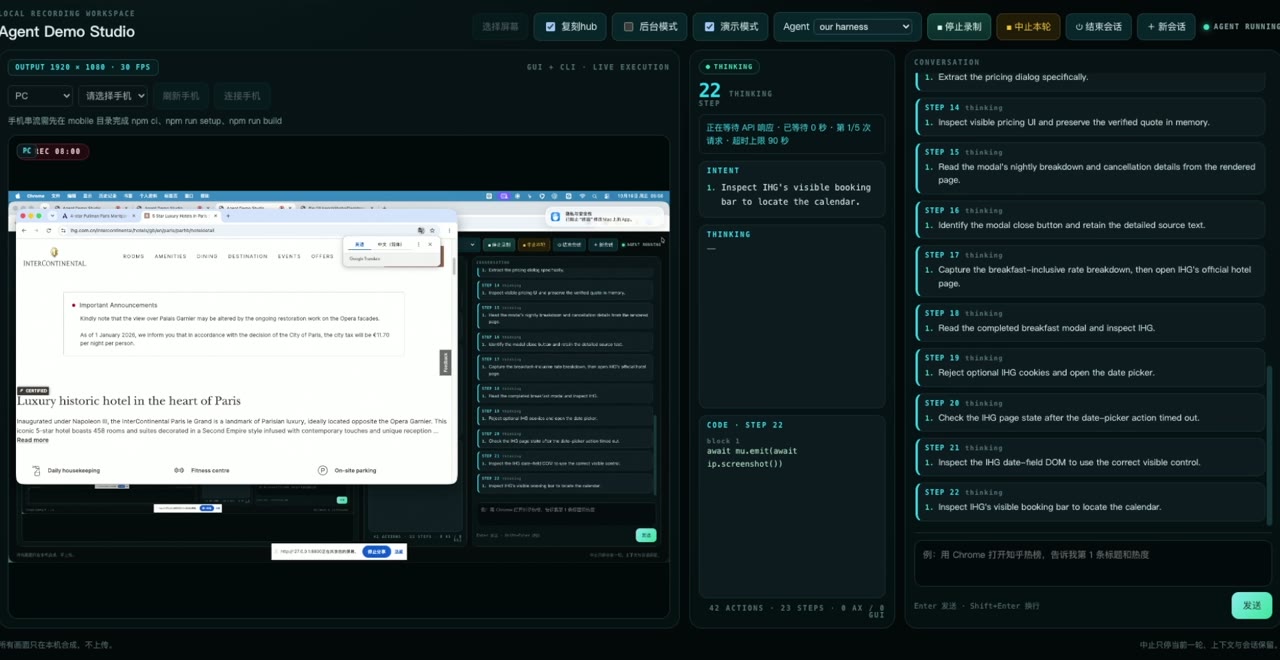This screenshot has width=1280, height=660.
Task: Click the CODE STEP 22 code block
Action: (x=752, y=457)
